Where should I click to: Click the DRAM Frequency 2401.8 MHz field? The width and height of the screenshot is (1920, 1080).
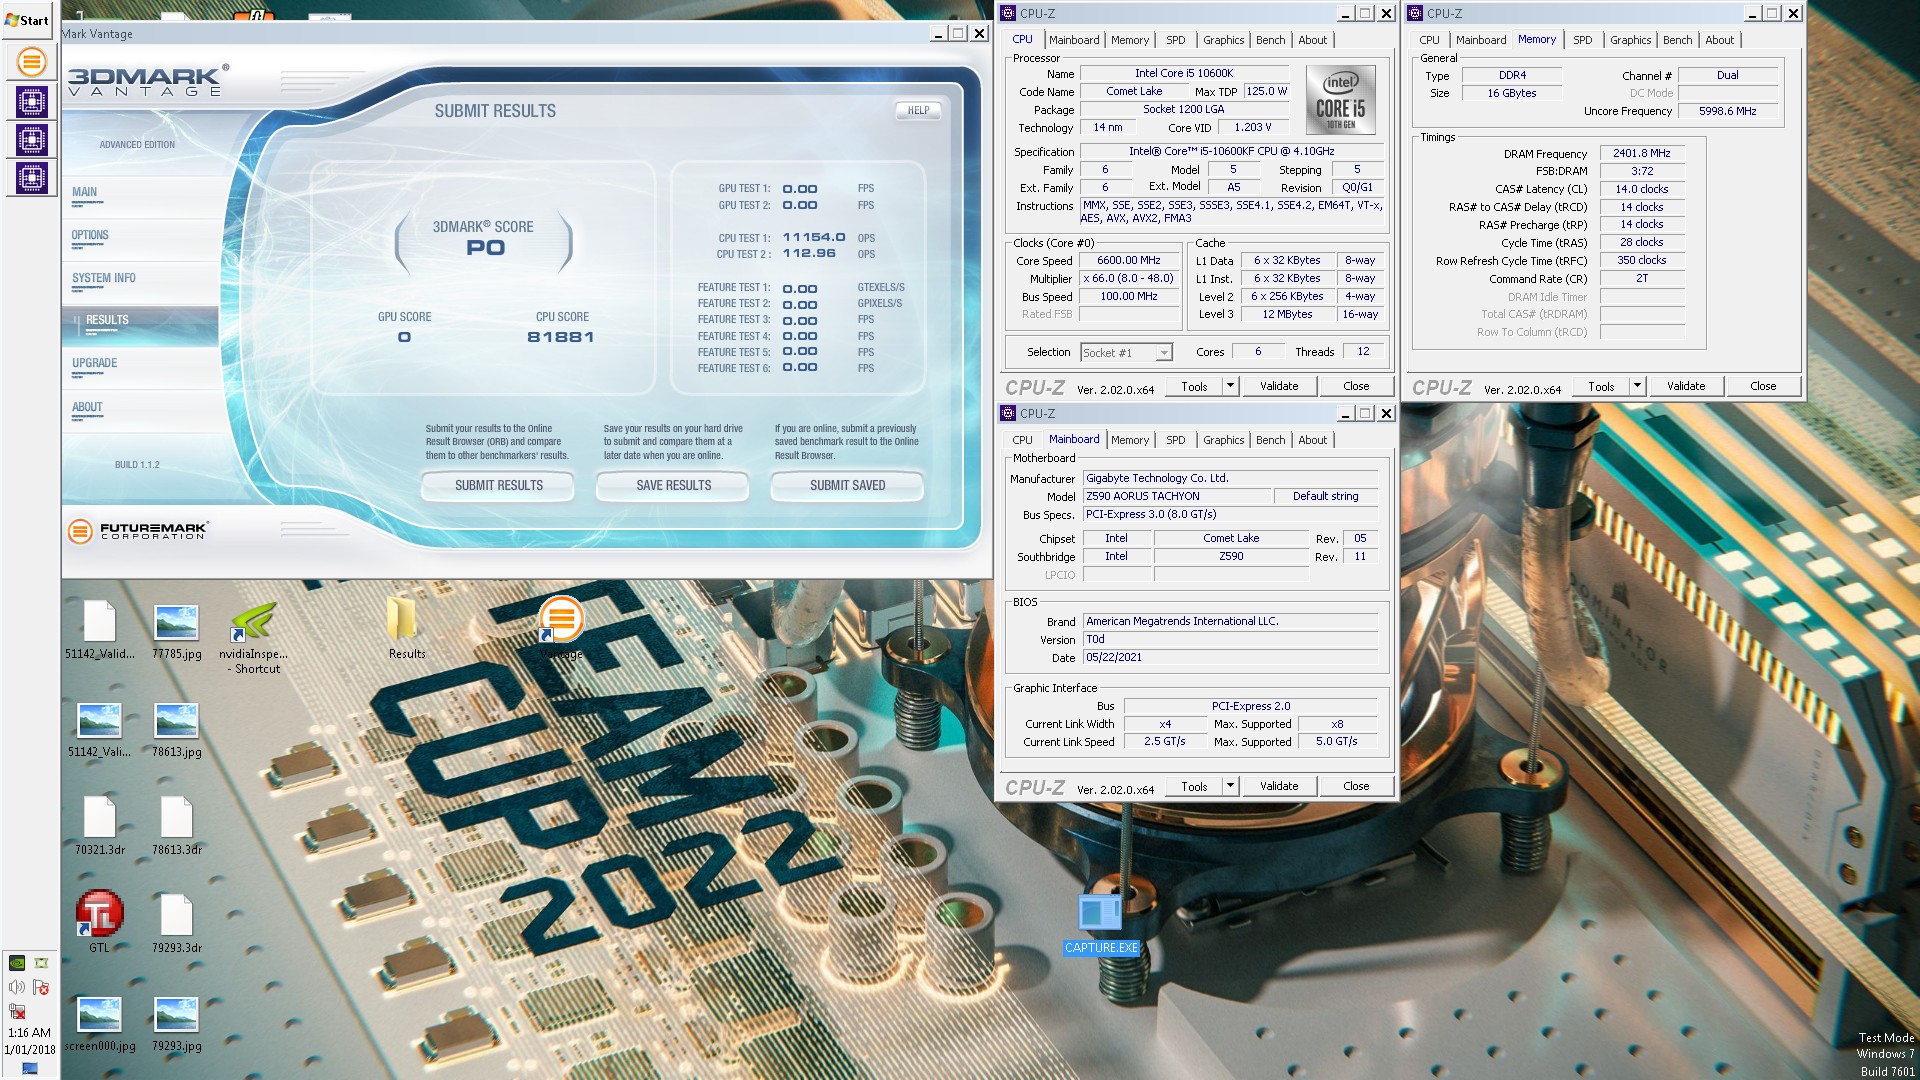point(1642,153)
